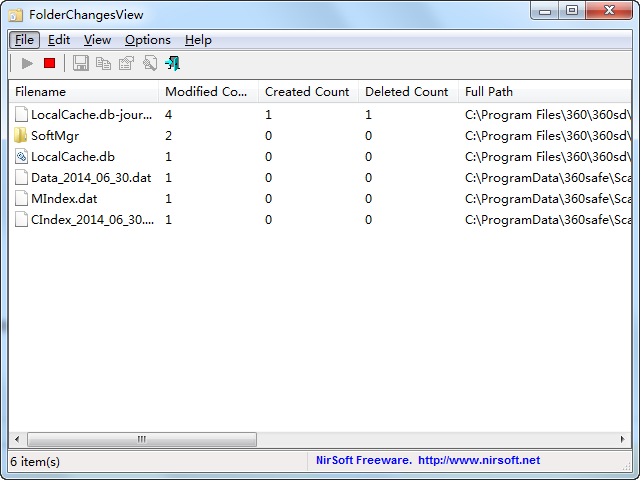
Task: Select the CIndex_2014_06_30.... filename text
Action: pos(93,220)
